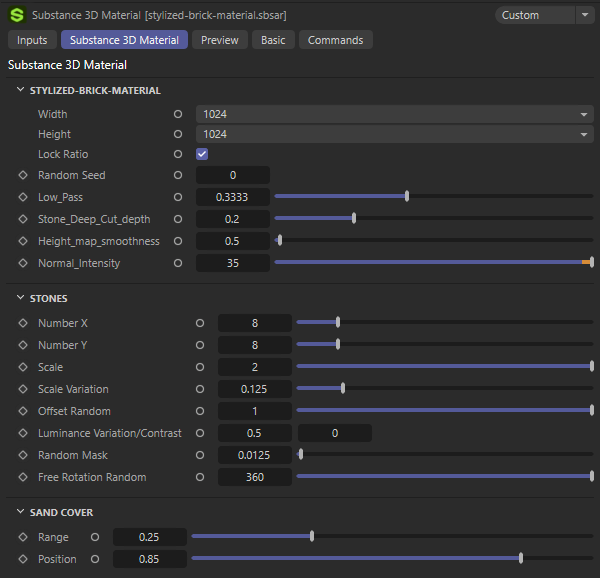Click the Free Rotation Random label
The image size is (600, 578).
(92, 477)
